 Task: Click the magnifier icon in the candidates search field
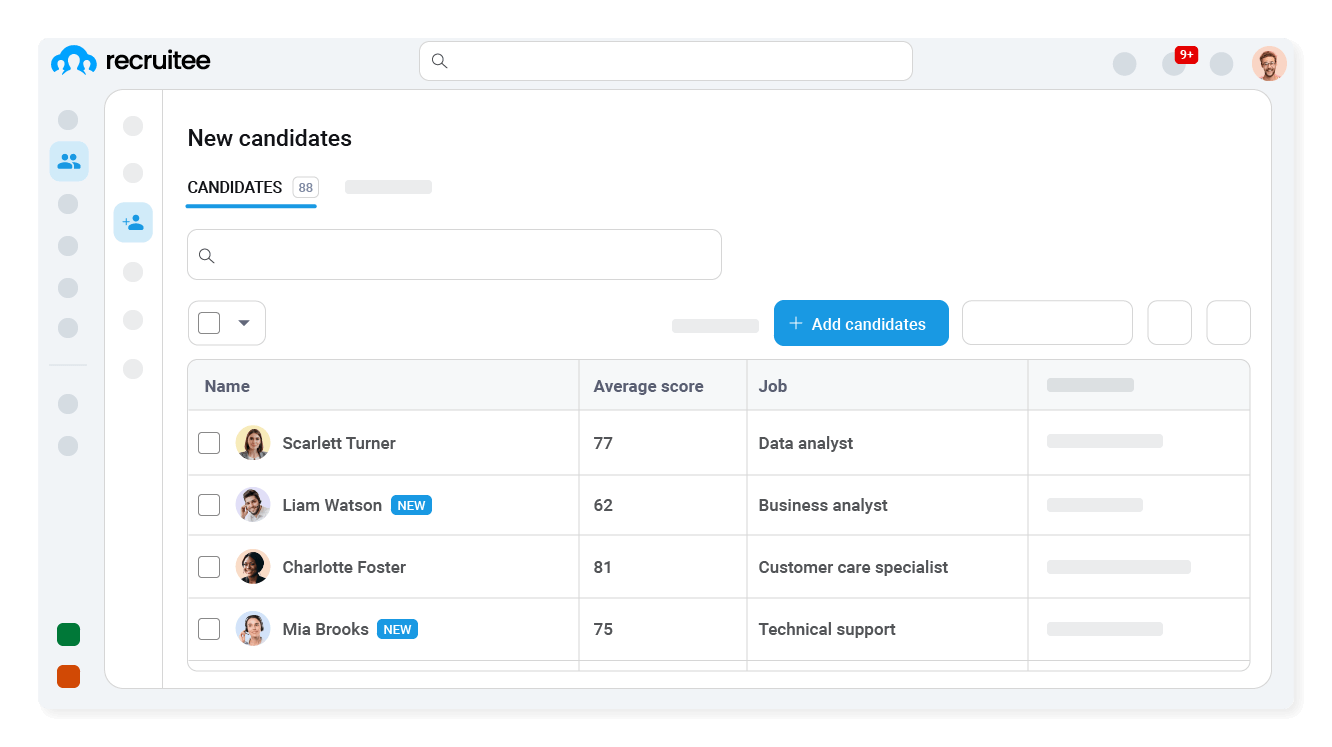tap(207, 256)
